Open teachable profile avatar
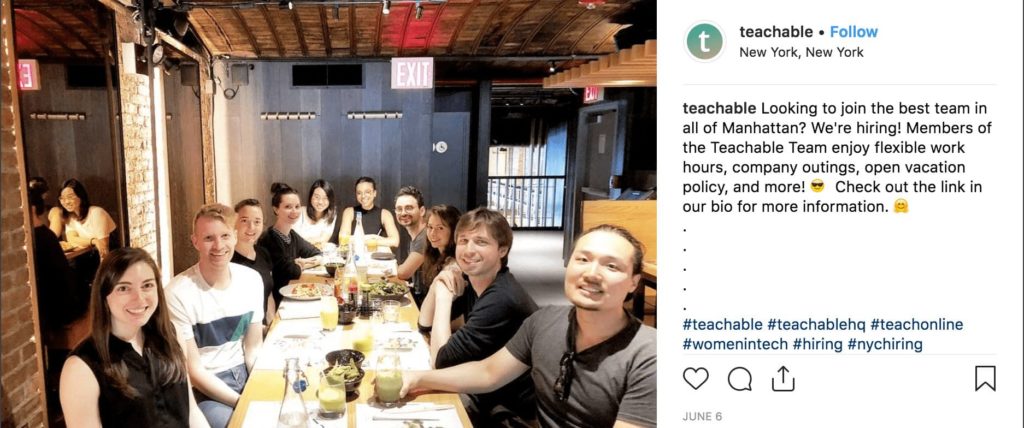The width and height of the screenshot is (1024, 428). 704,42
